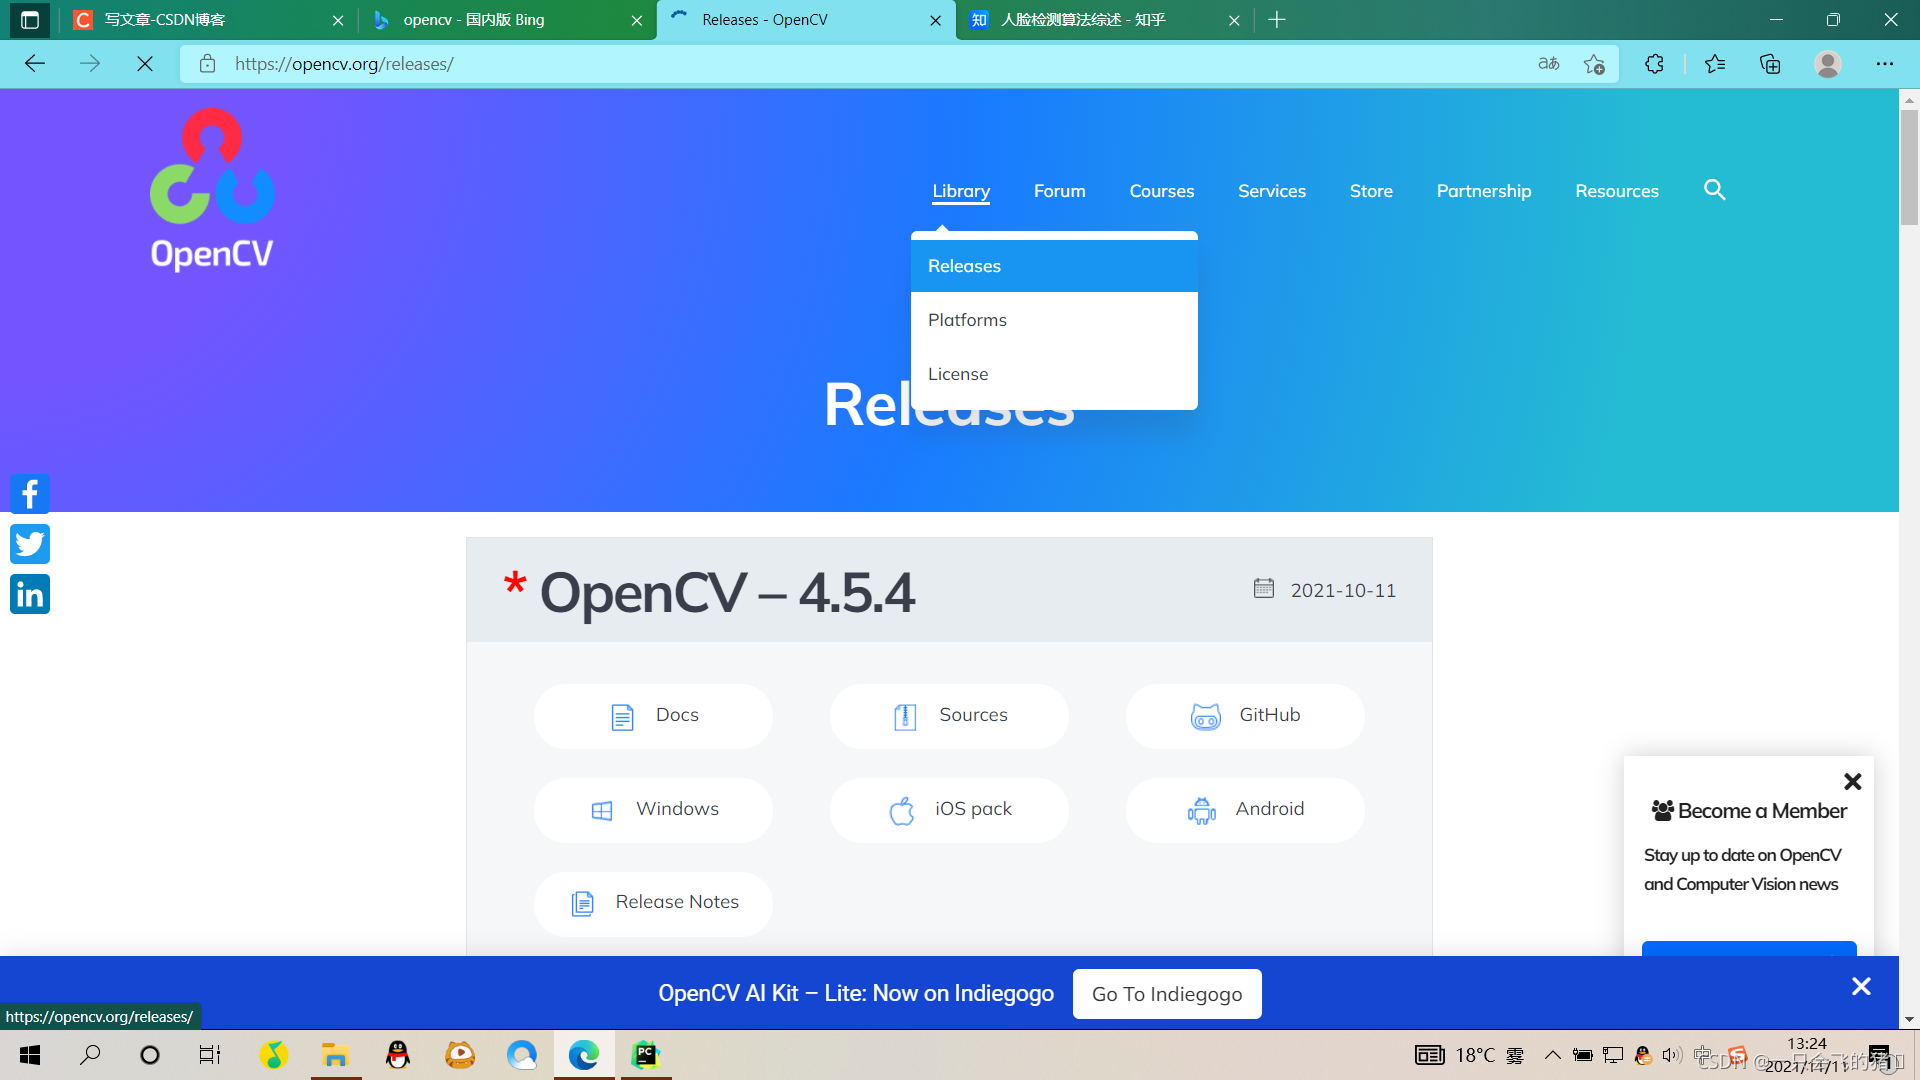Open PyCharm from taskbar

click(645, 1055)
